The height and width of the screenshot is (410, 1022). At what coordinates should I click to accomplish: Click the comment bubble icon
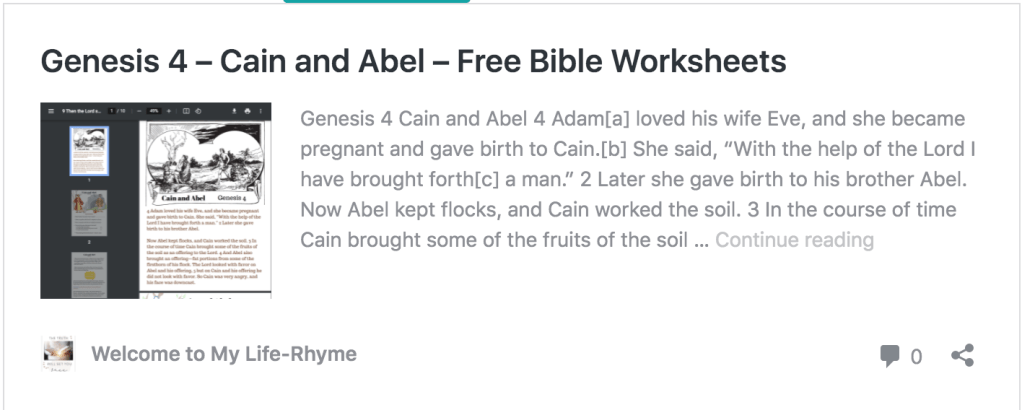point(889,356)
